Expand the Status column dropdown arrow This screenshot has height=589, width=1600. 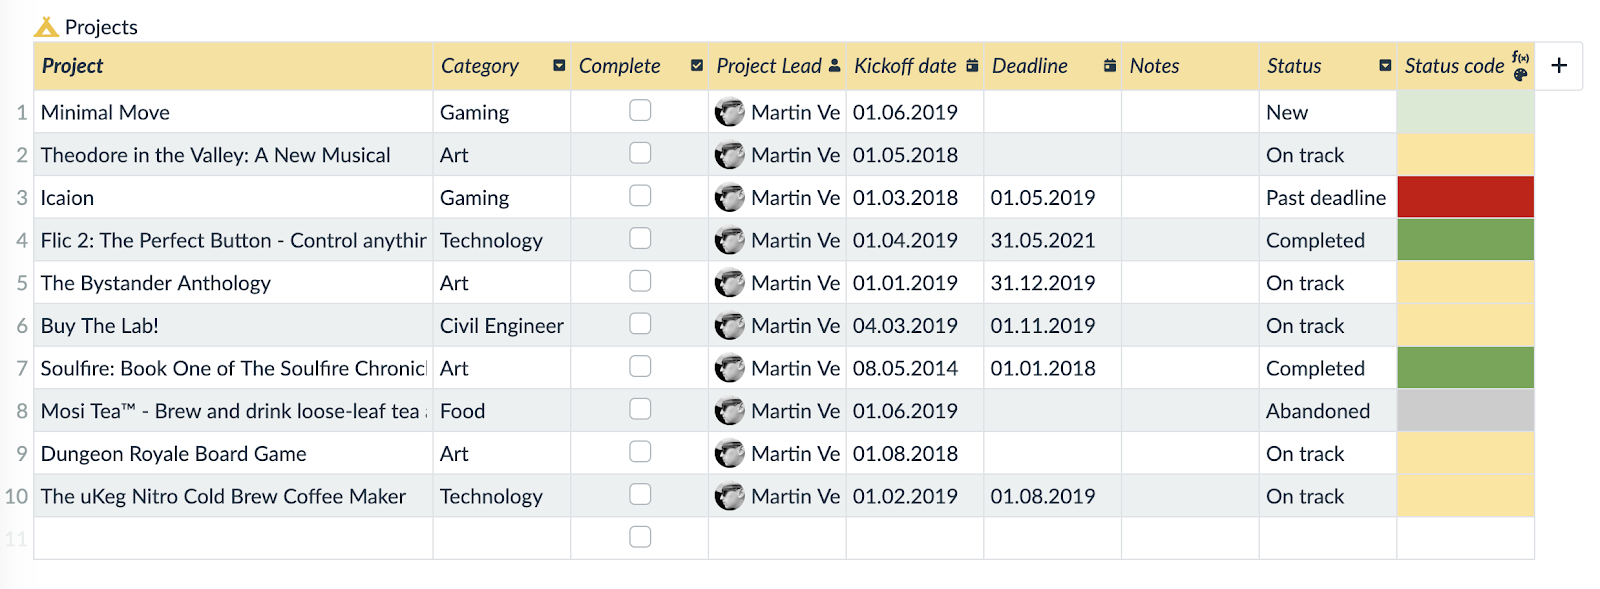coord(1384,66)
